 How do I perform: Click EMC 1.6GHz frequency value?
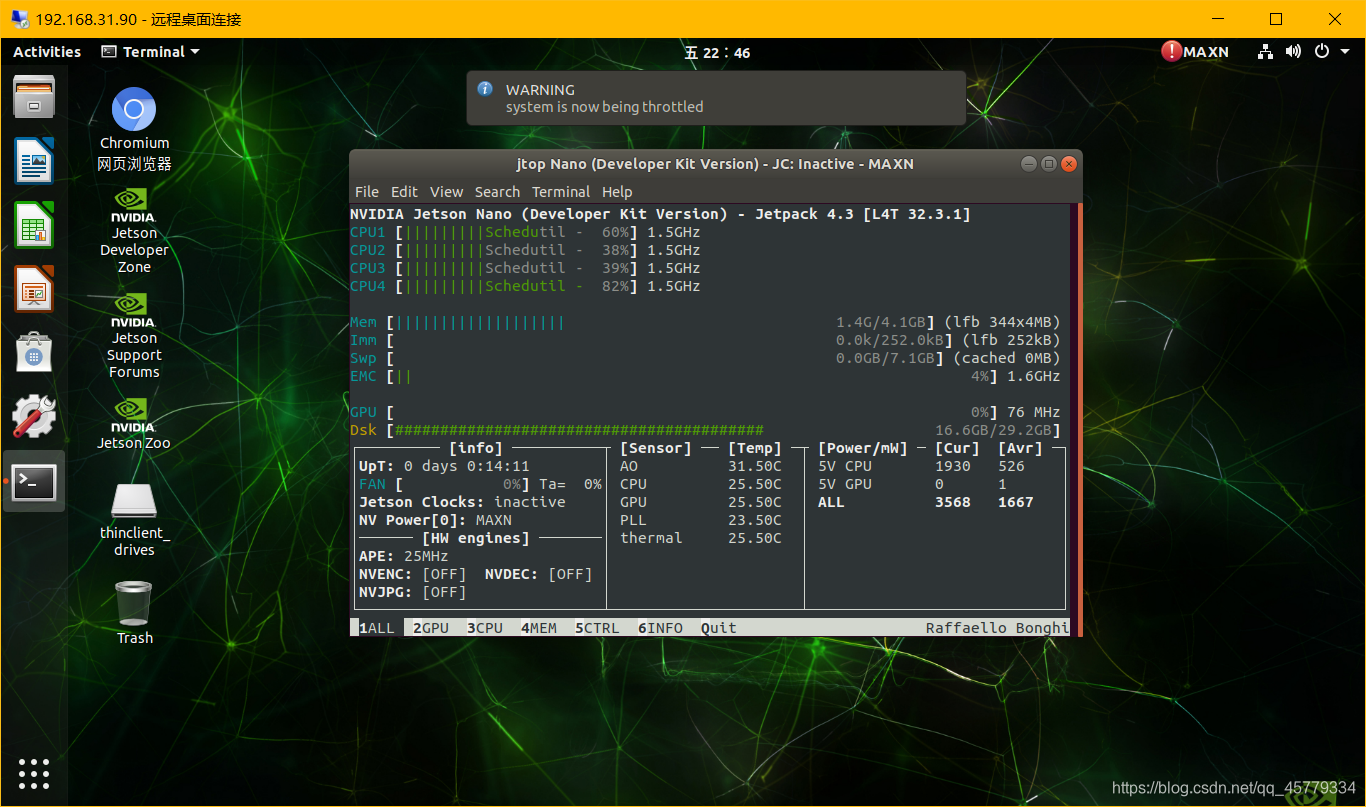(1033, 376)
